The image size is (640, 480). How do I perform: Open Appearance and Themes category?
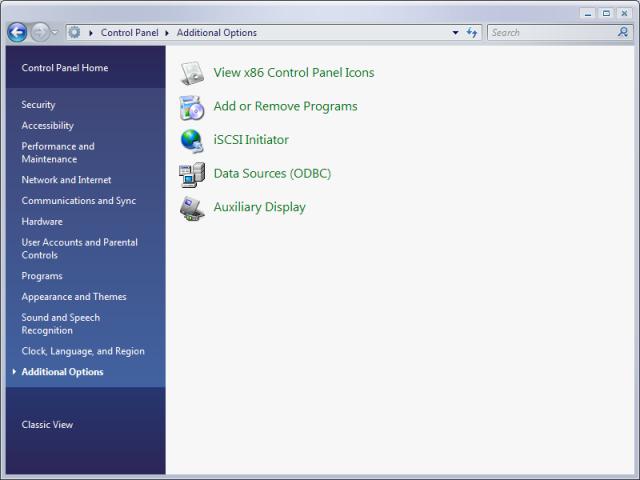74,297
